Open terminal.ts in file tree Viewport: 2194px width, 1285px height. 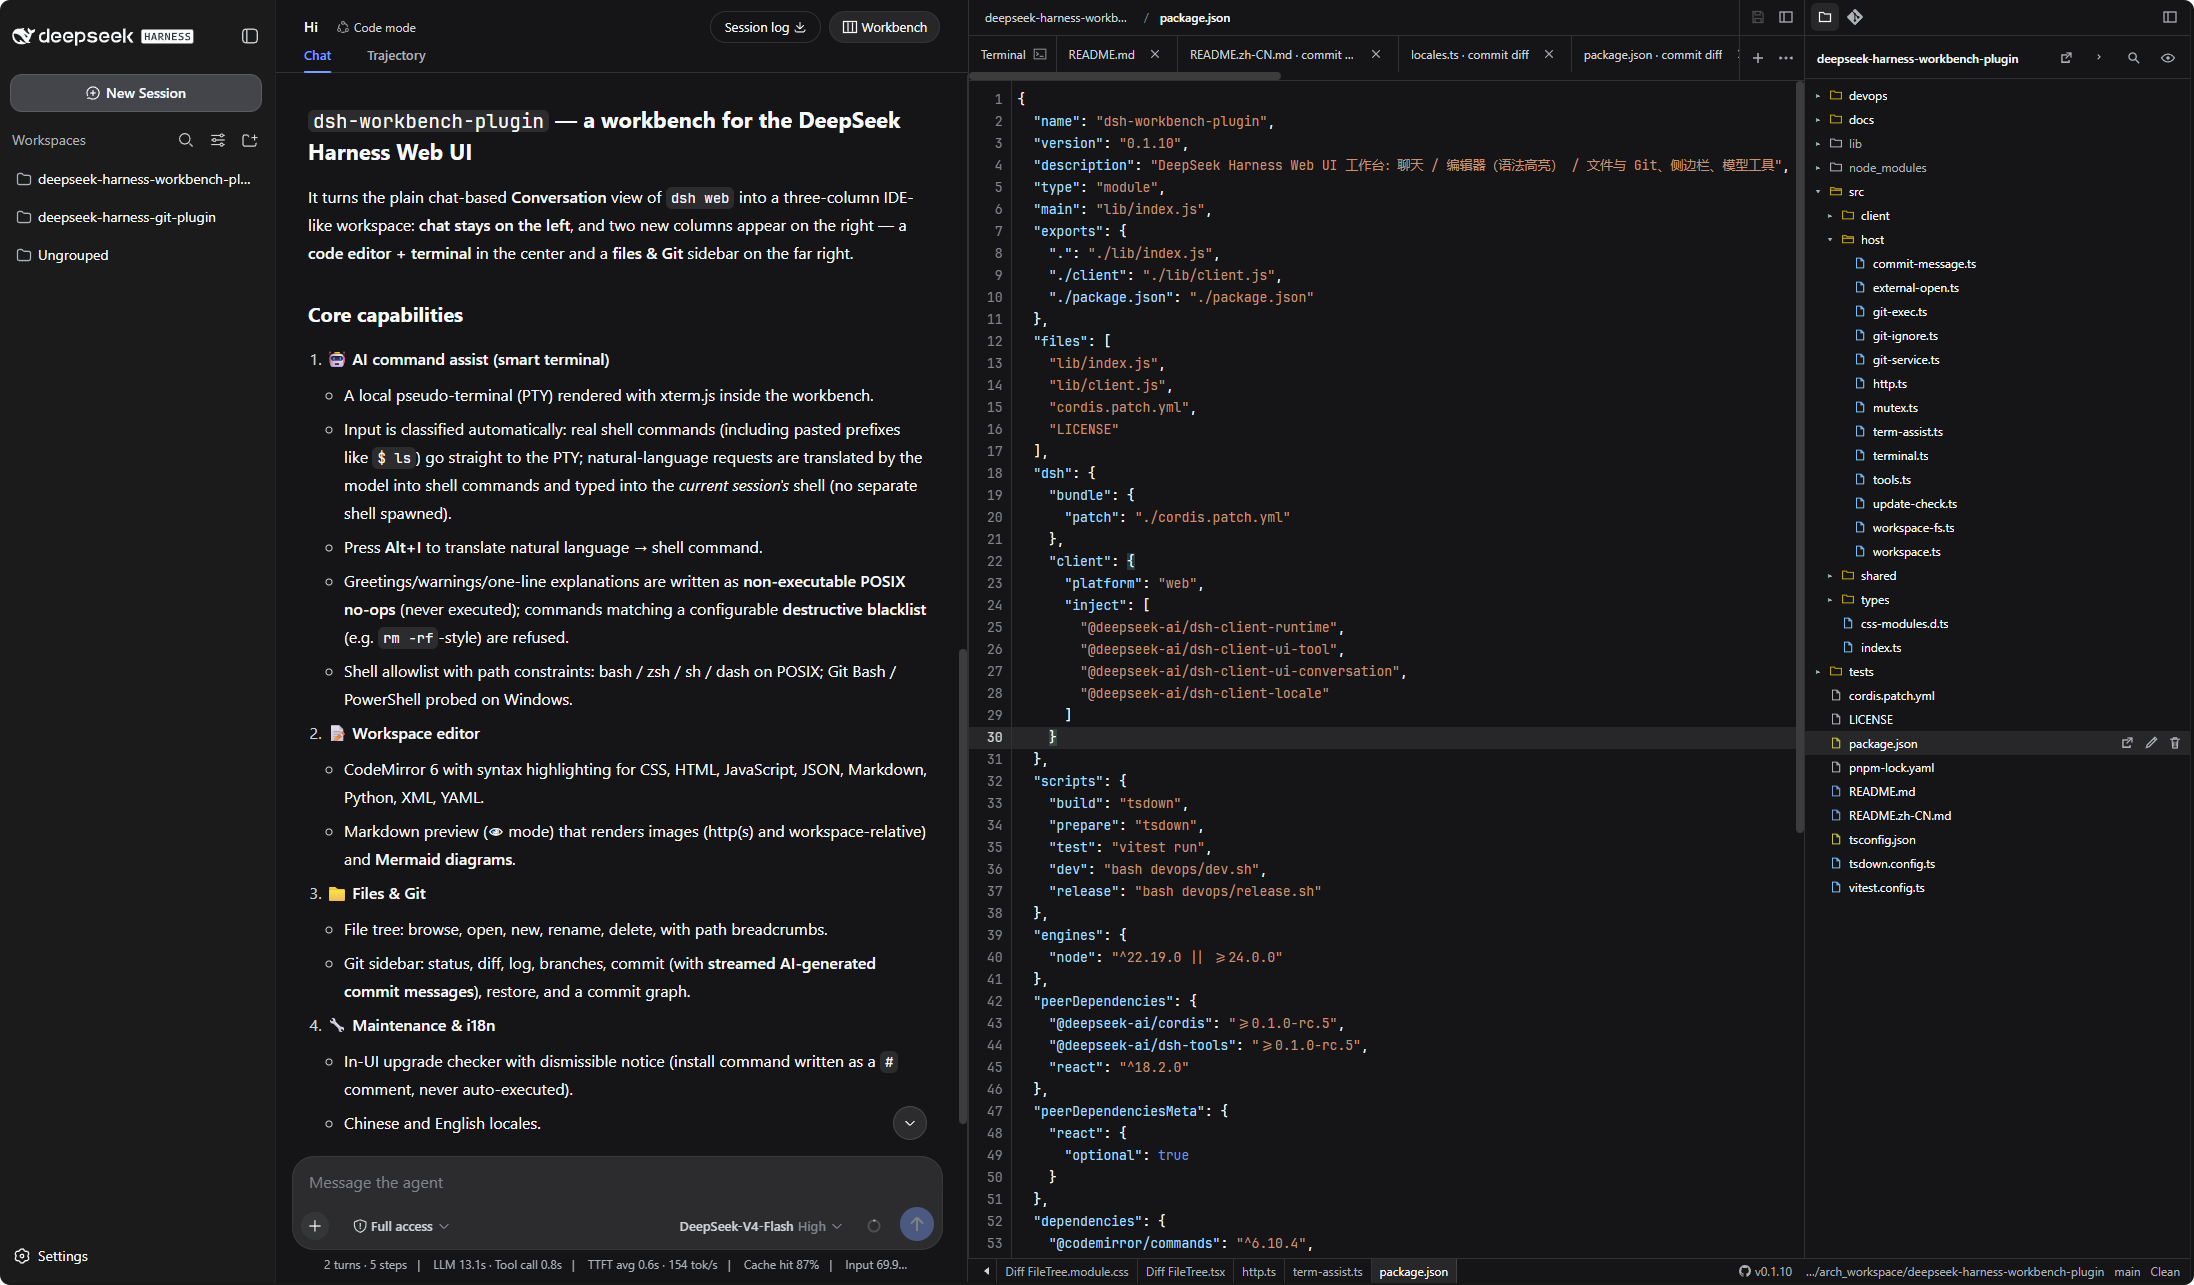click(1900, 456)
